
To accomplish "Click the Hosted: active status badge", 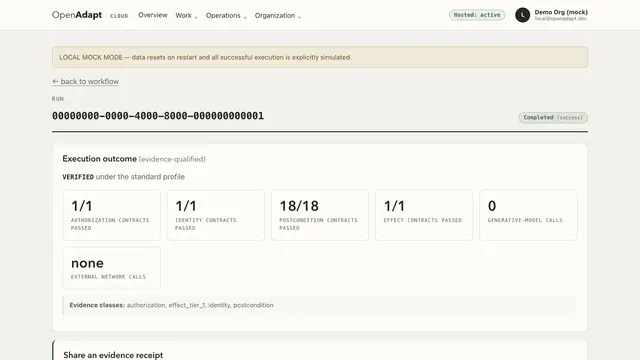I will (x=477, y=15).
